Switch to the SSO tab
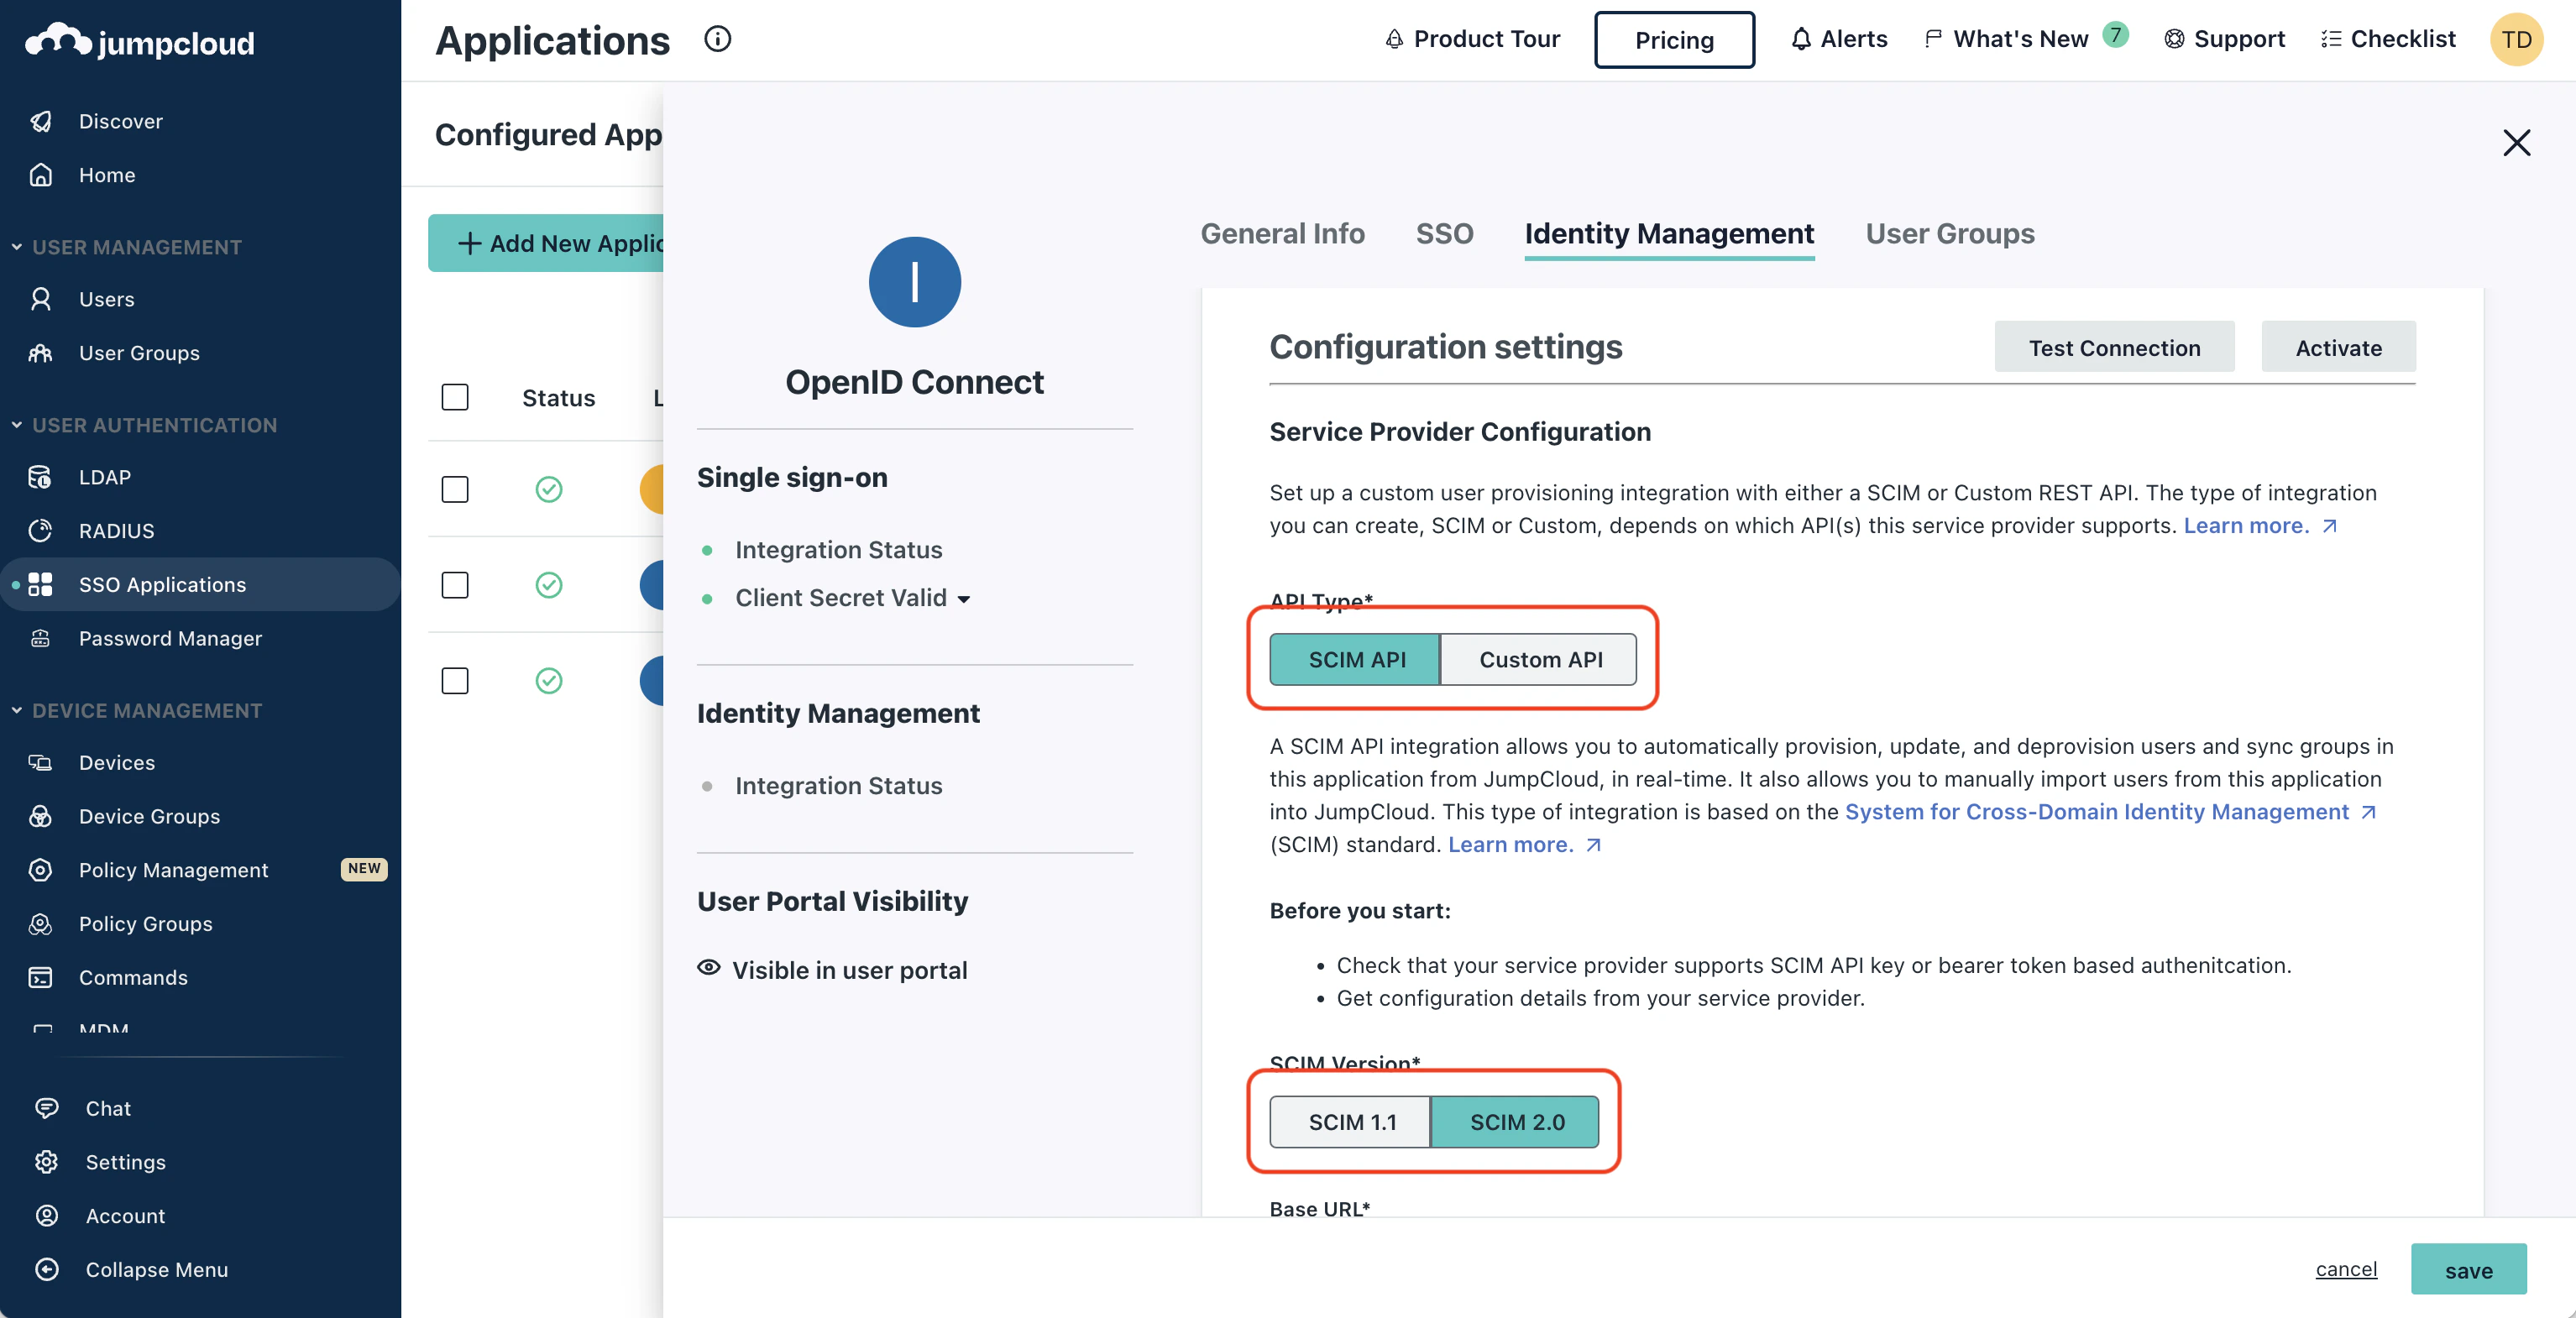Screen dimensions: 2576x1318 (x=1444, y=234)
